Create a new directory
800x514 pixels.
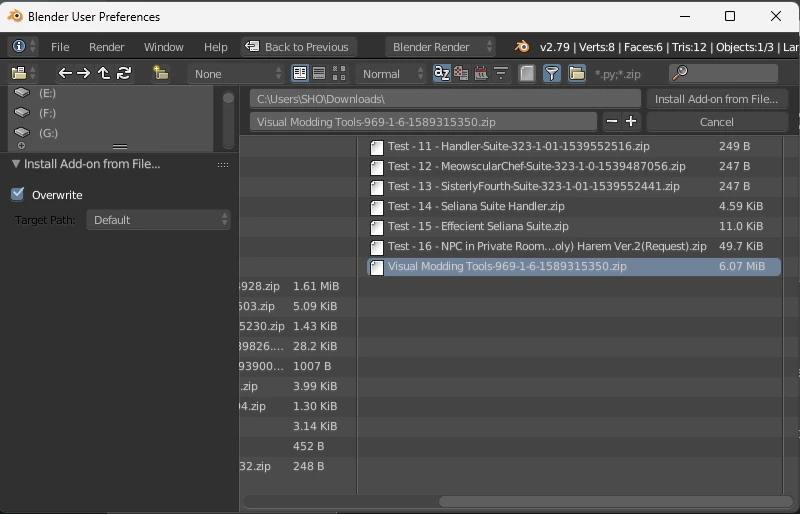(161, 74)
